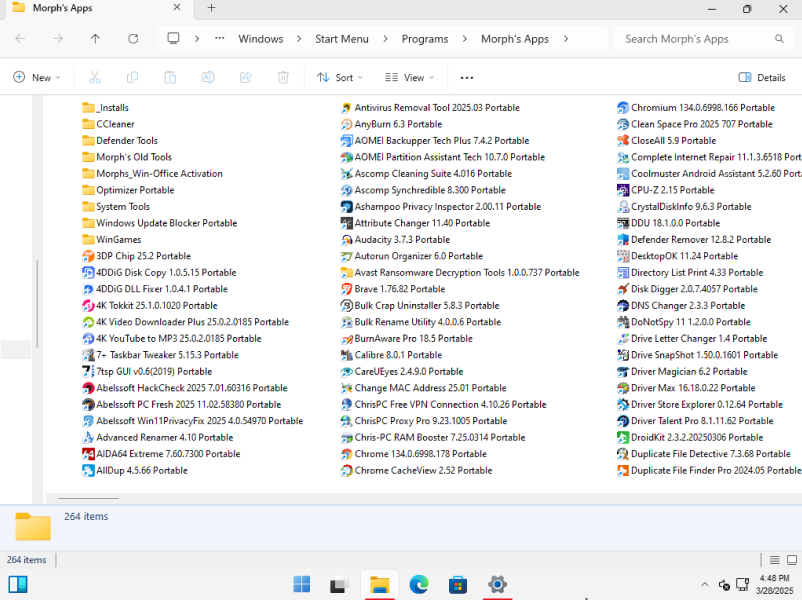Click the Rename icon in the toolbar
Screen dimensions: 802x600
click(208, 77)
